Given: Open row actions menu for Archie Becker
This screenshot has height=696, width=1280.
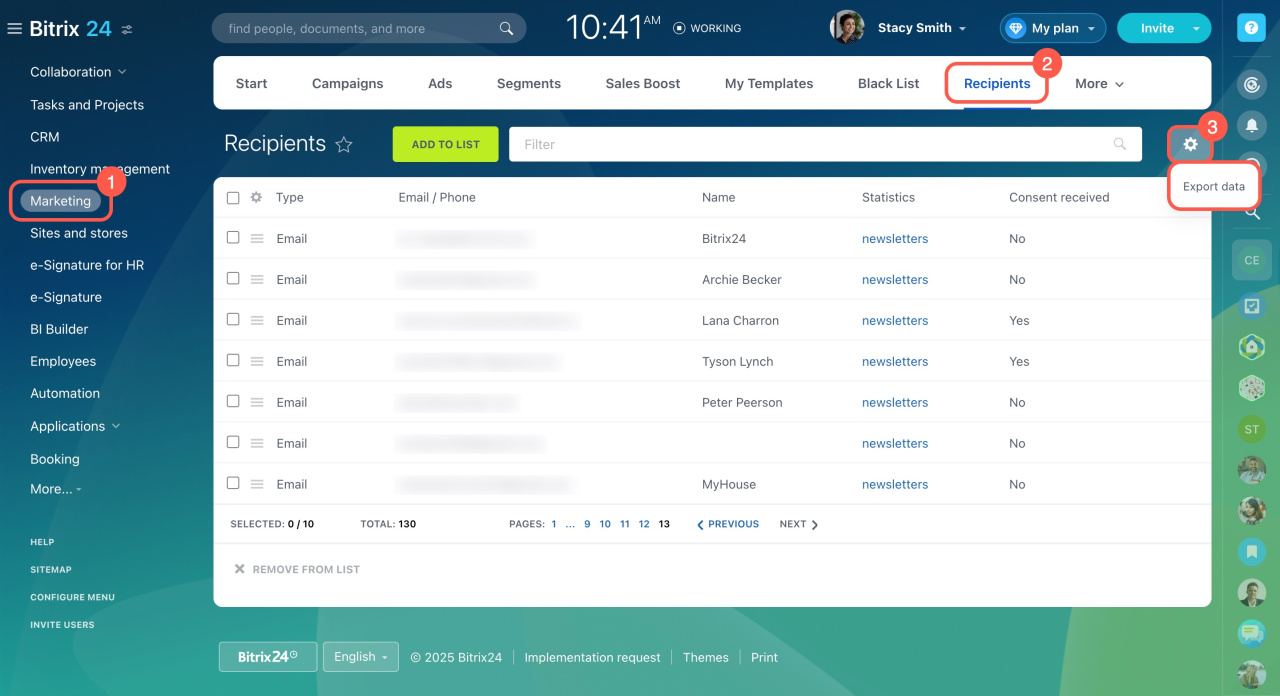Looking at the screenshot, I should (x=257, y=280).
